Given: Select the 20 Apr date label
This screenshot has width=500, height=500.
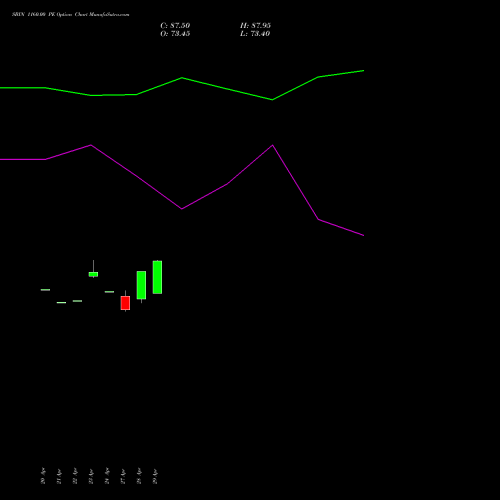Looking at the screenshot, I should coord(43,476).
